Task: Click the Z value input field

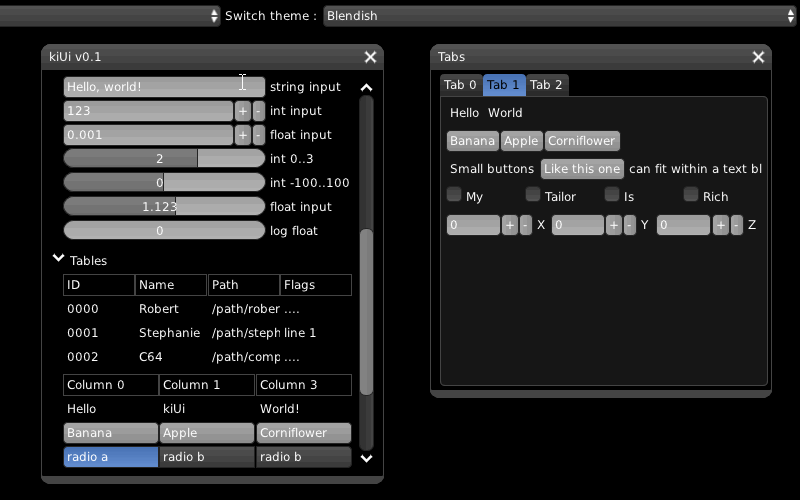Action: point(684,225)
